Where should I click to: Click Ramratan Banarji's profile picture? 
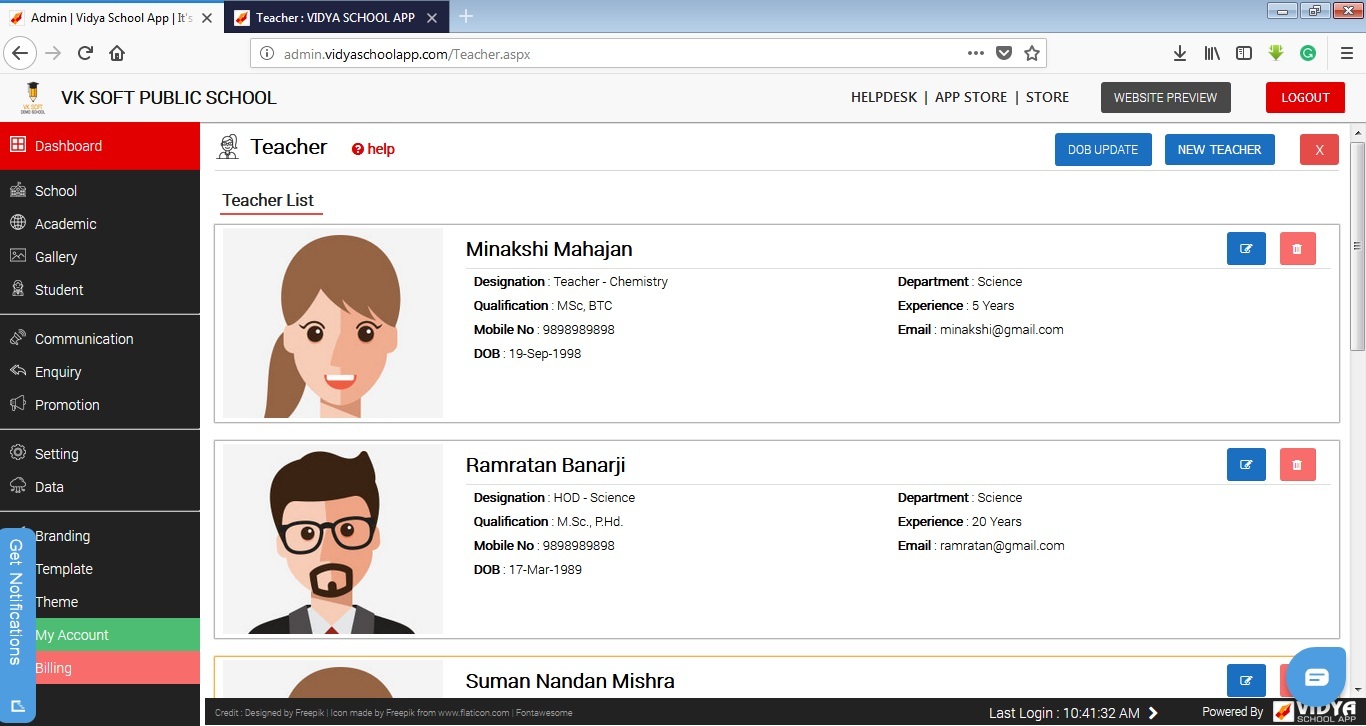click(333, 539)
